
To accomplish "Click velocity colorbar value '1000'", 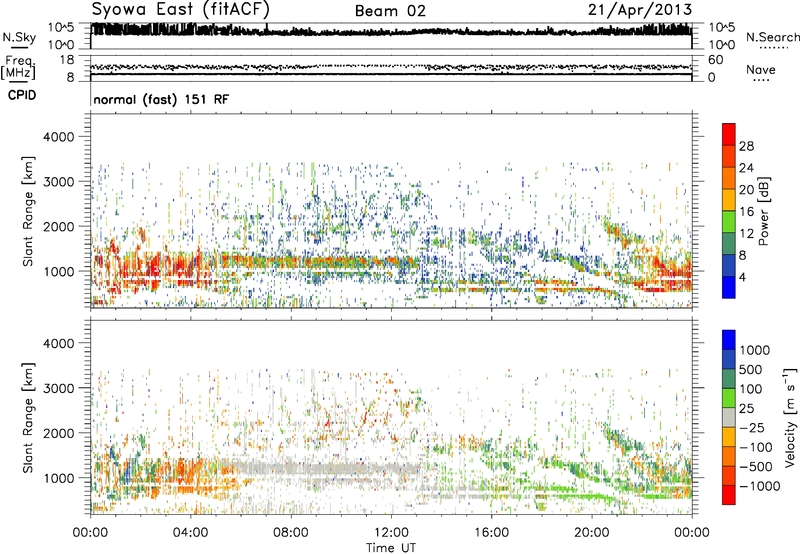I will click(755, 350).
